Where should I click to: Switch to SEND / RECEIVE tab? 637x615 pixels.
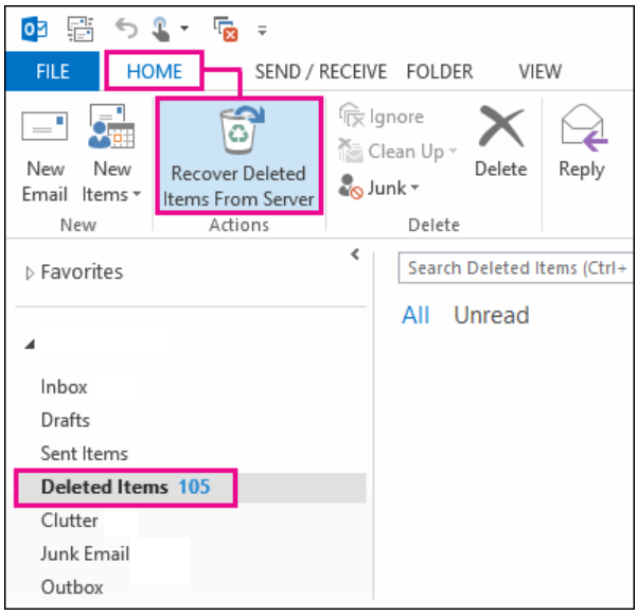321,71
